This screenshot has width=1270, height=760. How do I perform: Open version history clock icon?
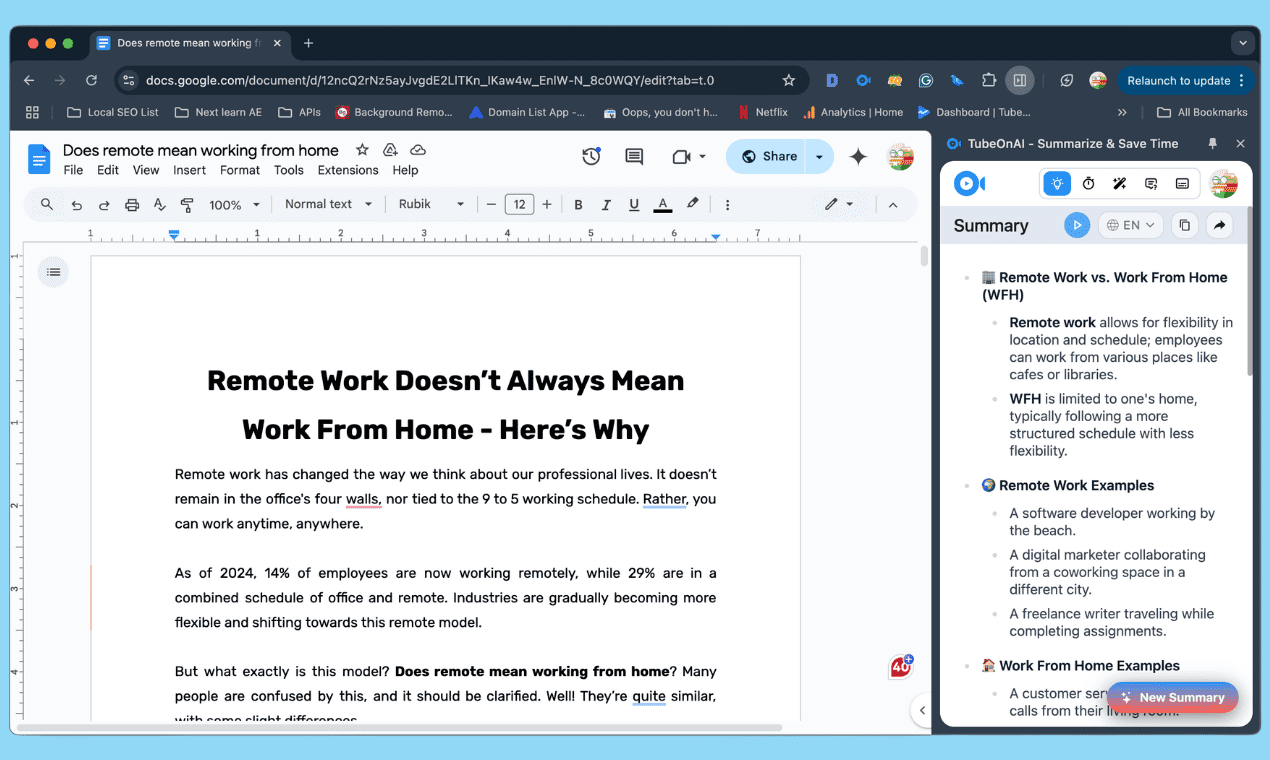point(591,156)
